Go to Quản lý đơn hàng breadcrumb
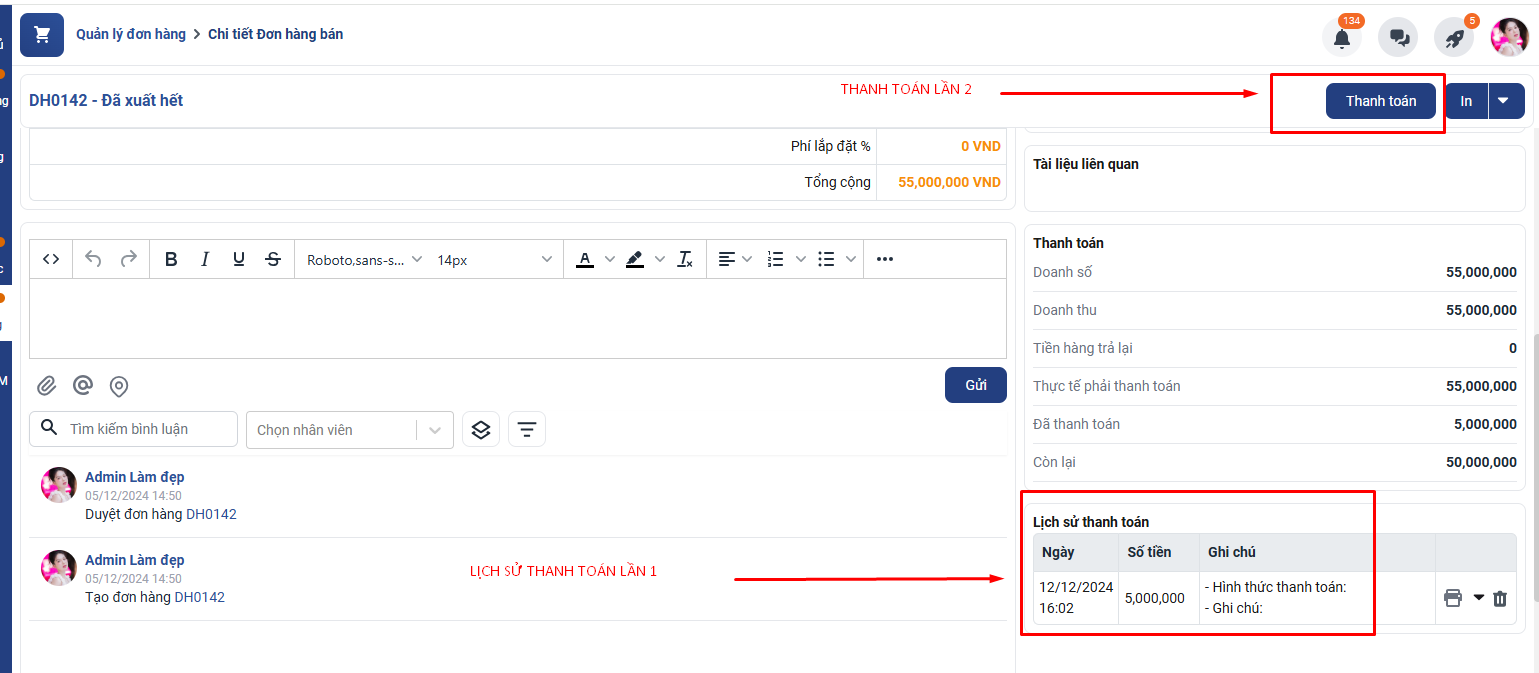 click(131, 34)
